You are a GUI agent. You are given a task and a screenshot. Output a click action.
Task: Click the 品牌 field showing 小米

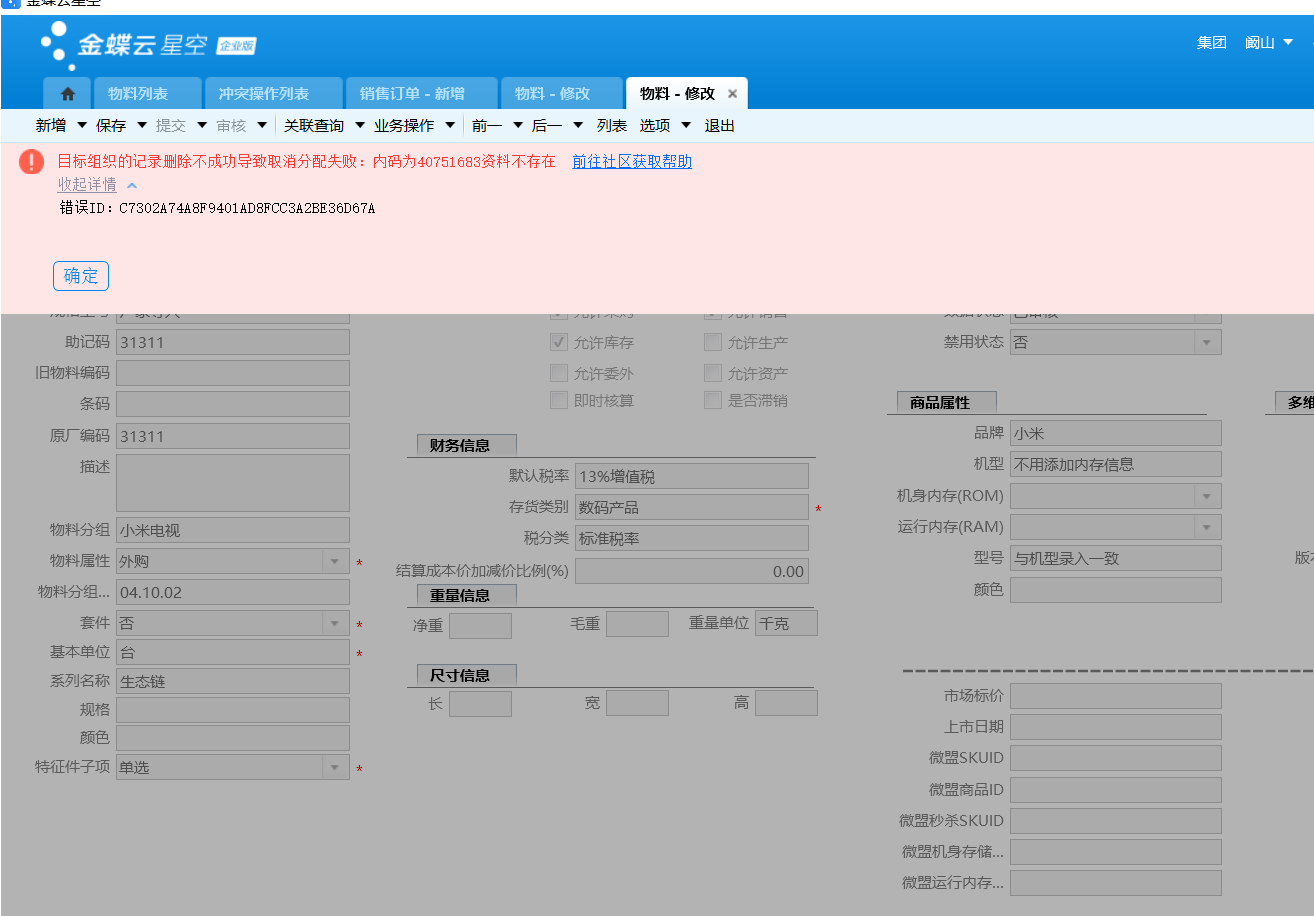click(x=1116, y=433)
